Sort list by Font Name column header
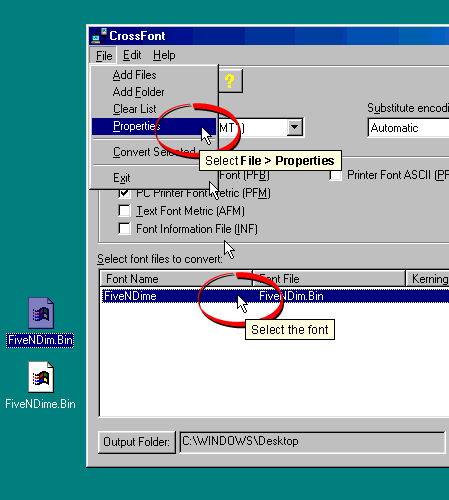Image resolution: width=449 pixels, height=500 pixels. tap(176, 279)
